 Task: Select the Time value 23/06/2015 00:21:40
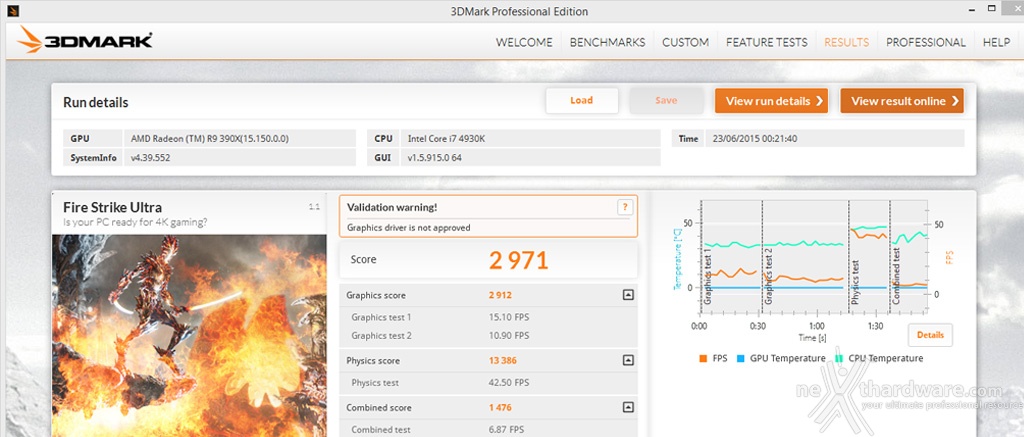pyautogui.click(x=835, y=138)
